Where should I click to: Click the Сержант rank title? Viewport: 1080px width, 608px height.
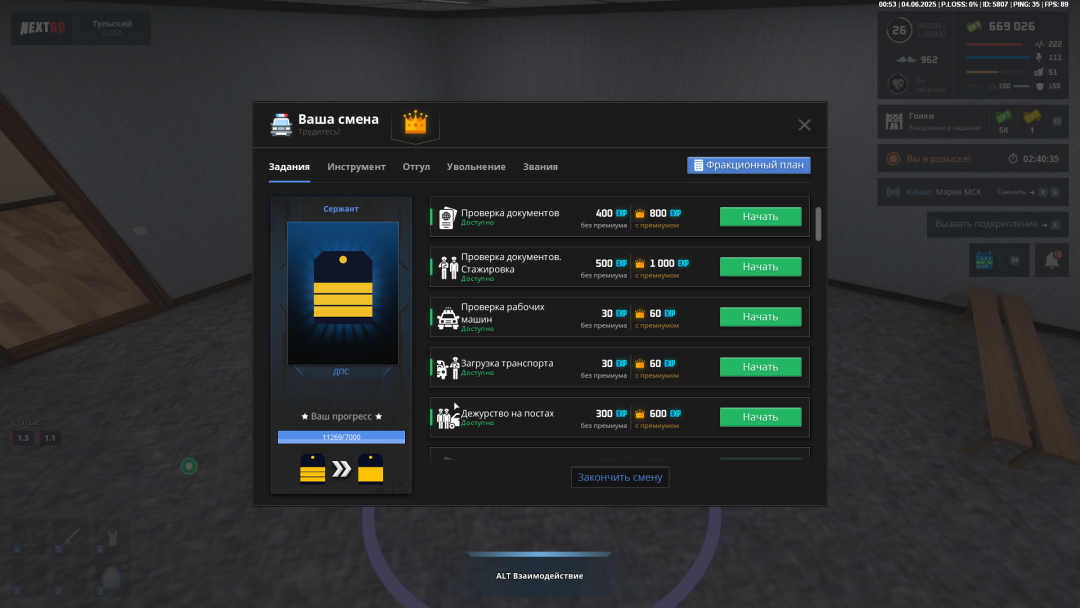point(341,209)
